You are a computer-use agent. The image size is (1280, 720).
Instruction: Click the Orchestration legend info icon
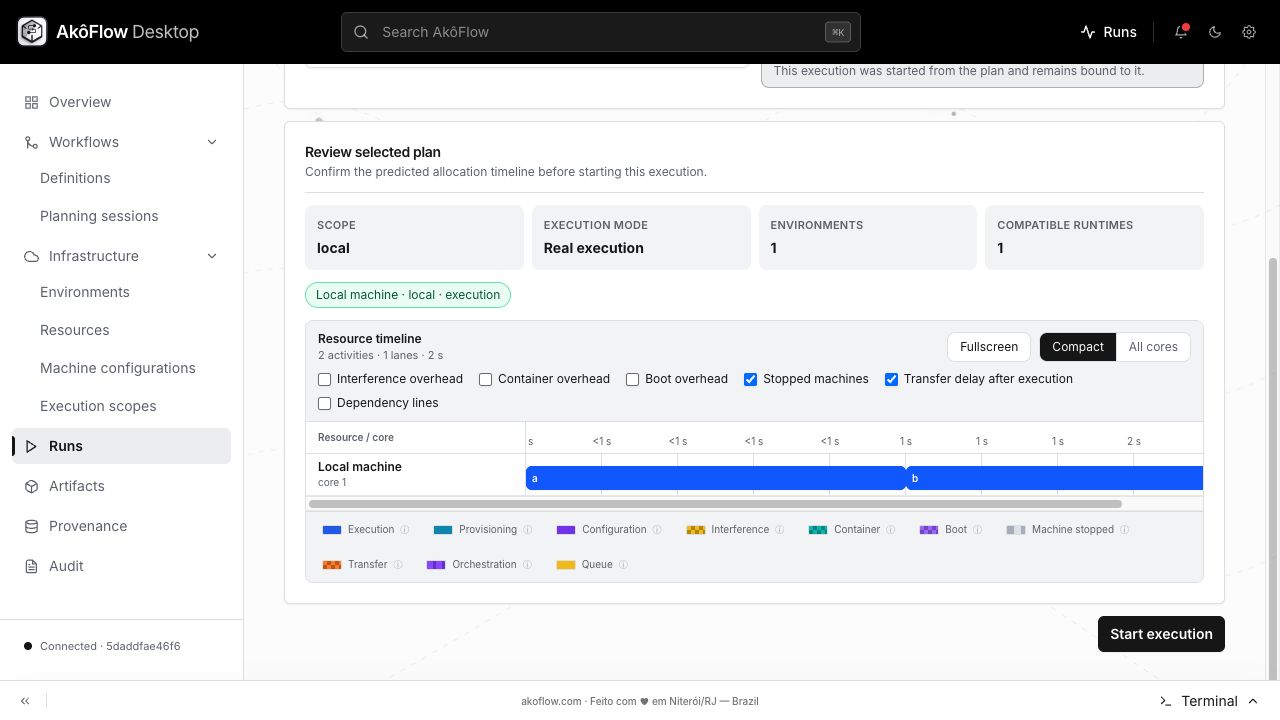(527, 565)
